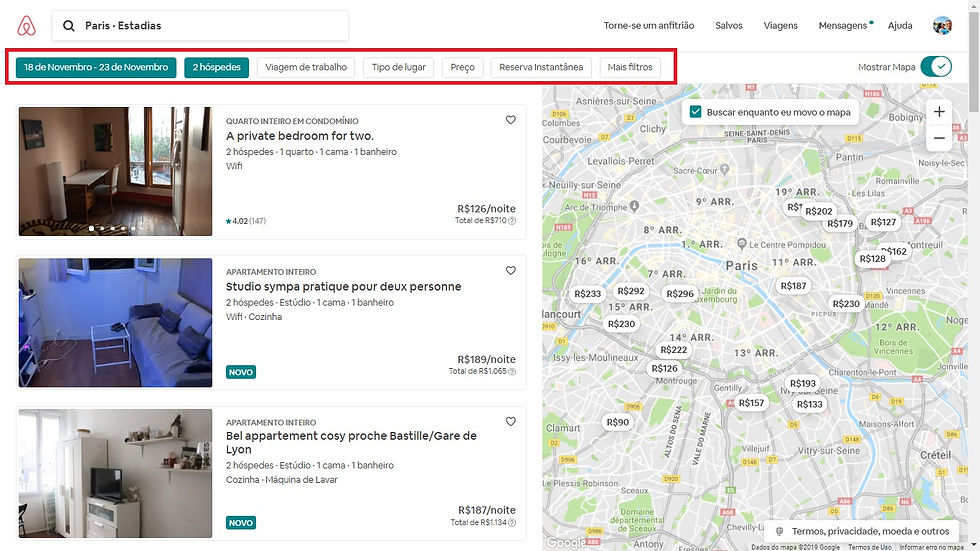
Task: Select the R$202 map price marker
Action: [819, 211]
